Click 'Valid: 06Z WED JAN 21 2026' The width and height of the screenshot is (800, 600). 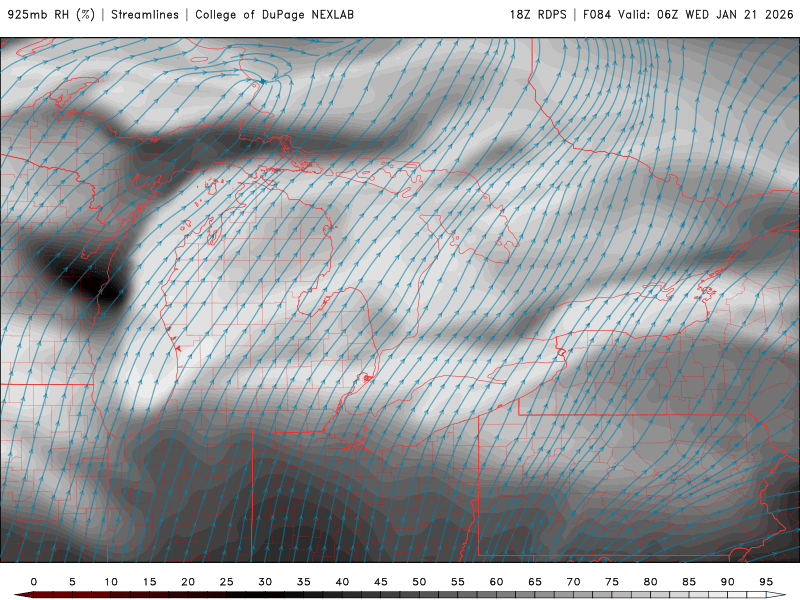click(x=706, y=15)
